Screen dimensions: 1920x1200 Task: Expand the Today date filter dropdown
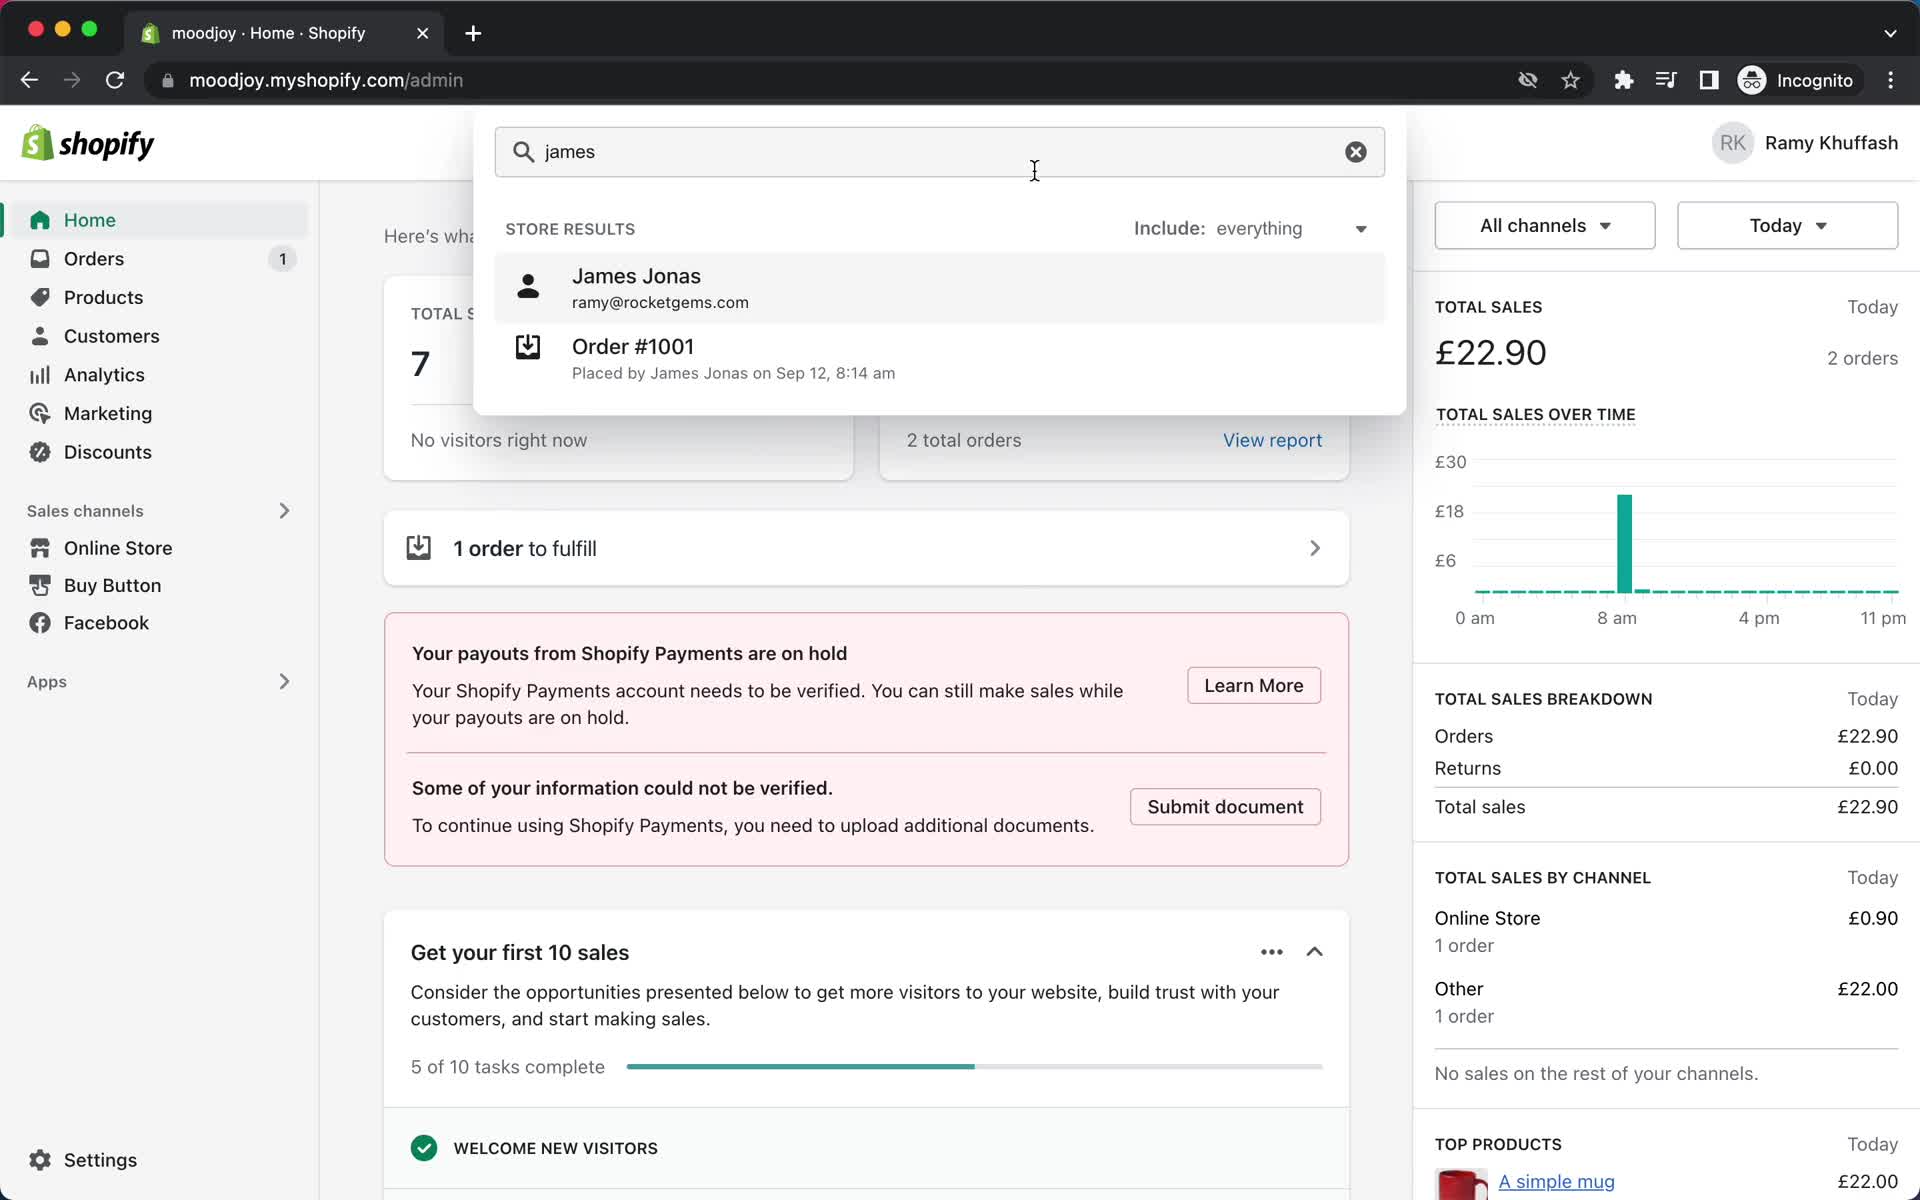point(1787,225)
